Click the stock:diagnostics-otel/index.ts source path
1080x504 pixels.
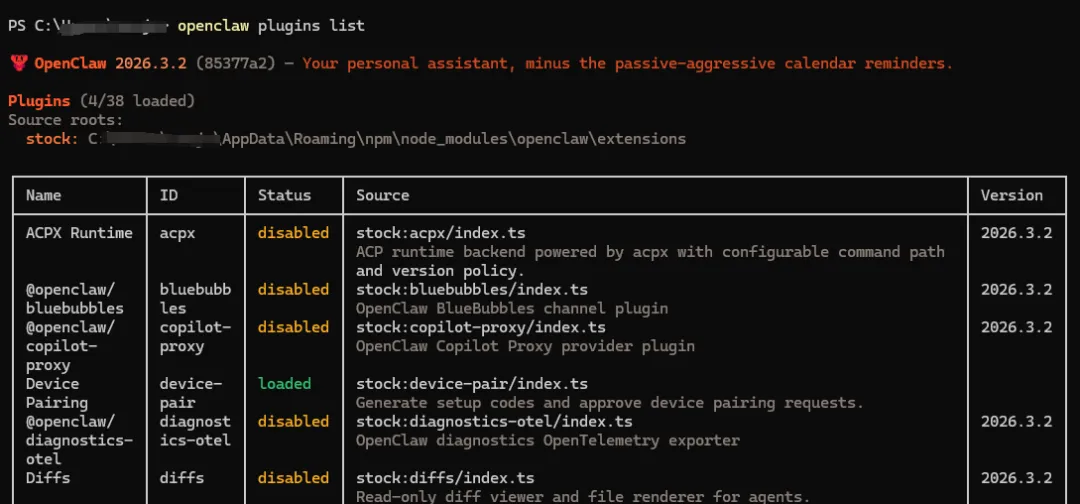click(494, 422)
